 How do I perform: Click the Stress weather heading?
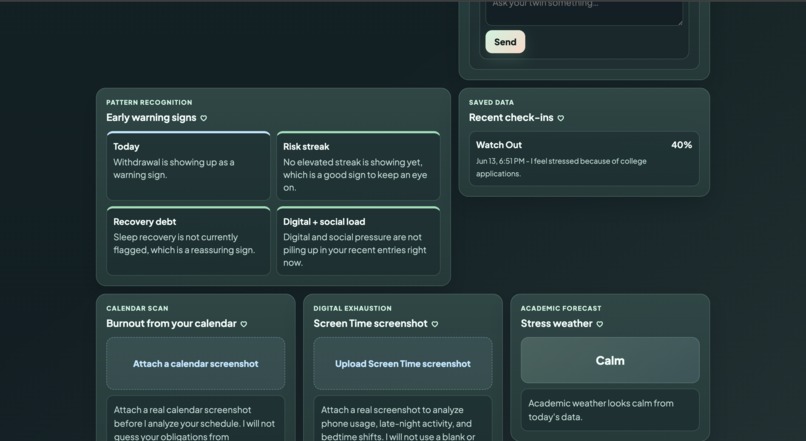click(x=557, y=324)
